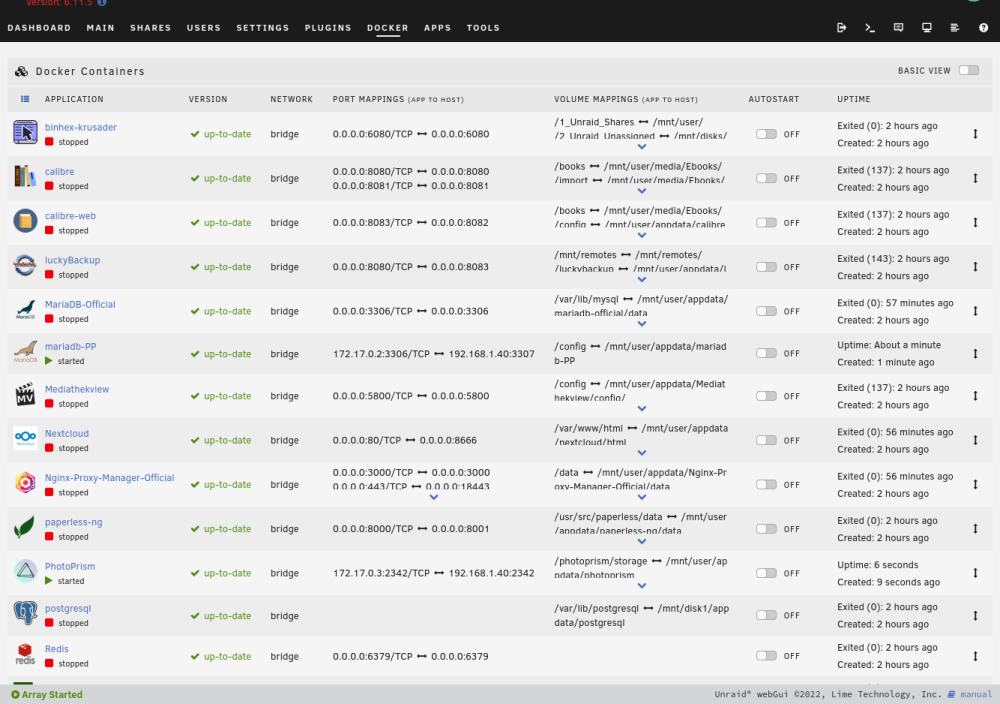Open the Plugins tab
Viewport: 1000px width, 704px height.
tap(328, 27)
